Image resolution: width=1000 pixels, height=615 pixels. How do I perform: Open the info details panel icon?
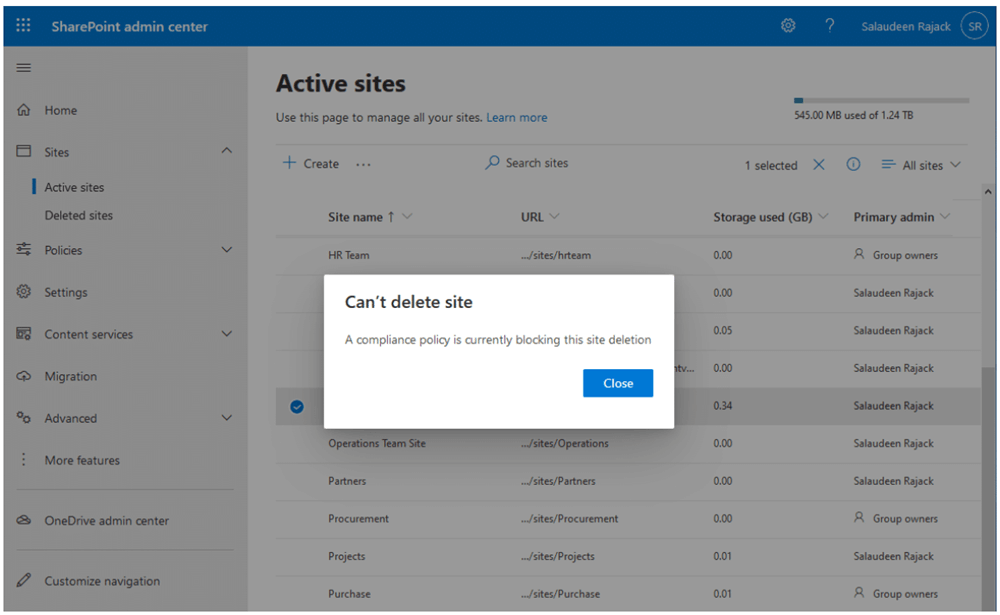click(853, 165)
